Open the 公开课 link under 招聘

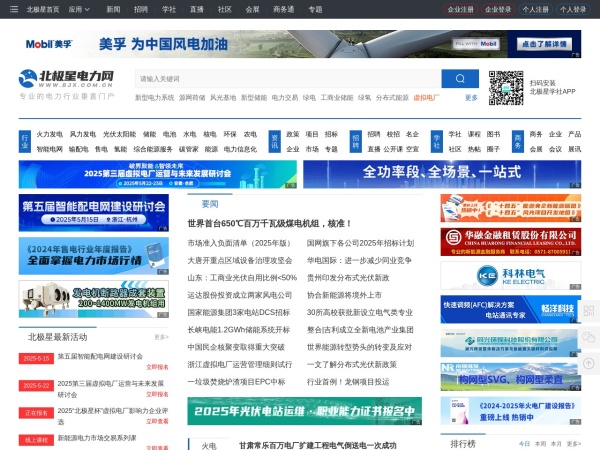[392, 149]
